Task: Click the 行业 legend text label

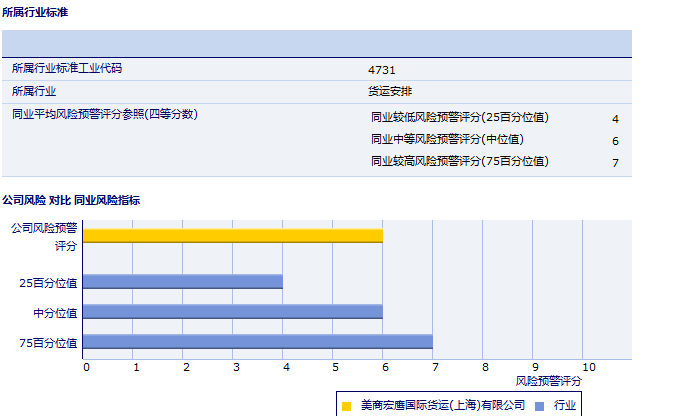Action: 565,405
